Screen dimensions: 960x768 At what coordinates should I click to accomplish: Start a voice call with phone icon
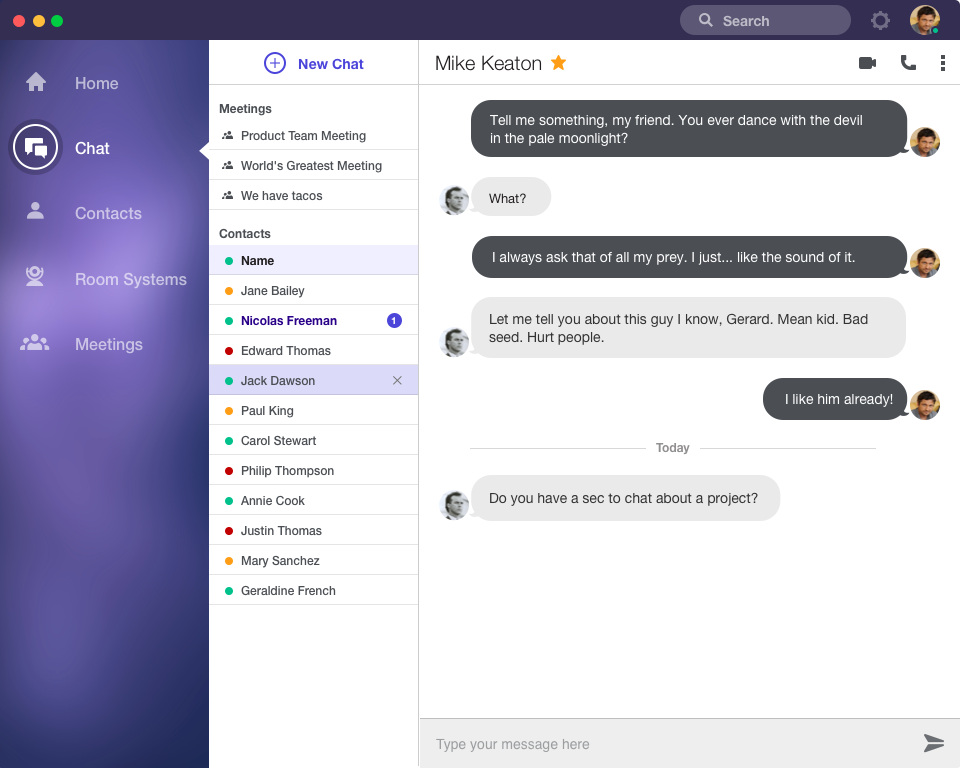(908, 62)
